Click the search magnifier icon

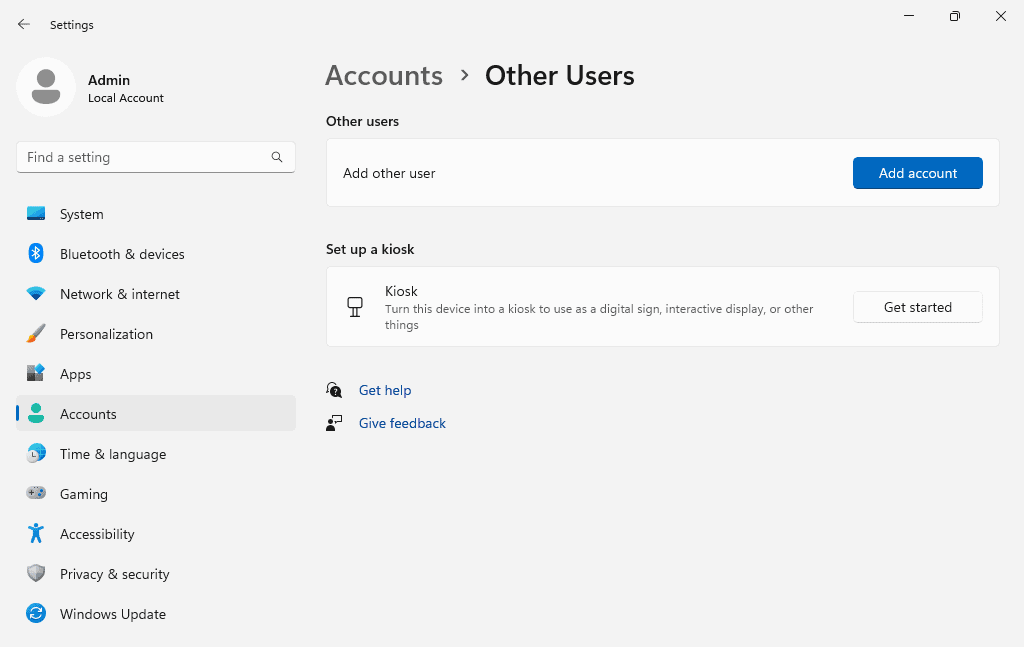click(x=277, y=157)
